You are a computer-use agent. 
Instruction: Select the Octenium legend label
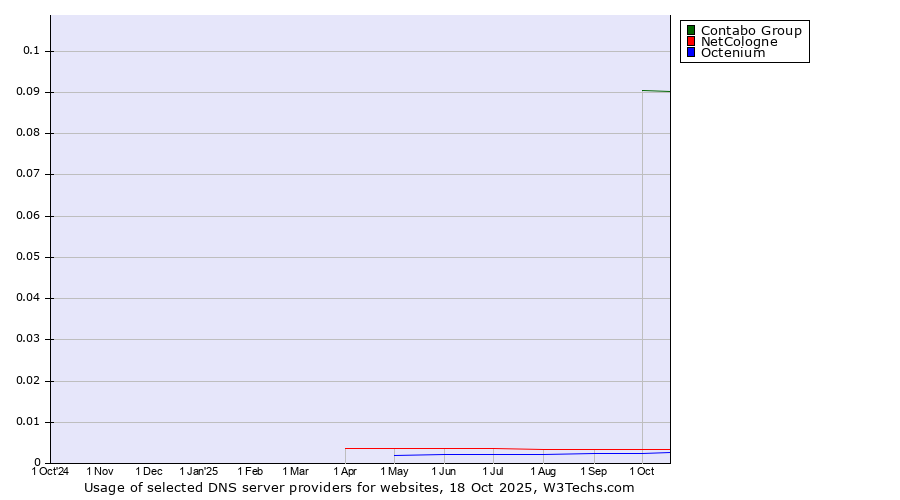pos(732,52)
